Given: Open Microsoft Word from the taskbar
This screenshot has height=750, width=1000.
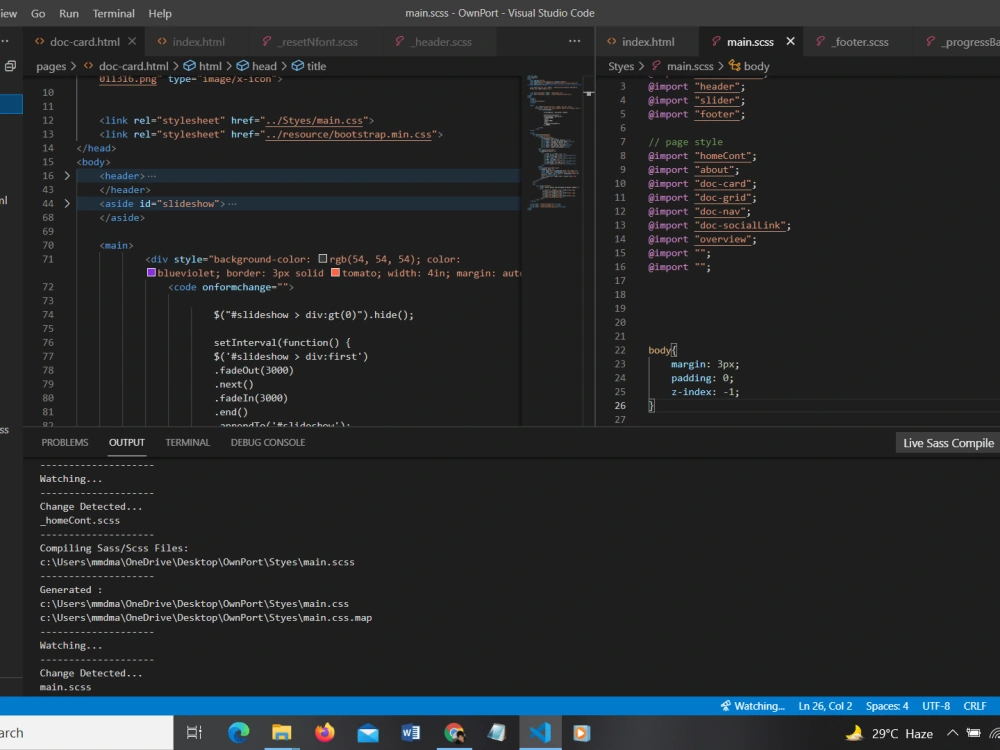Looking at the screenshot, I should pos(411,733).
